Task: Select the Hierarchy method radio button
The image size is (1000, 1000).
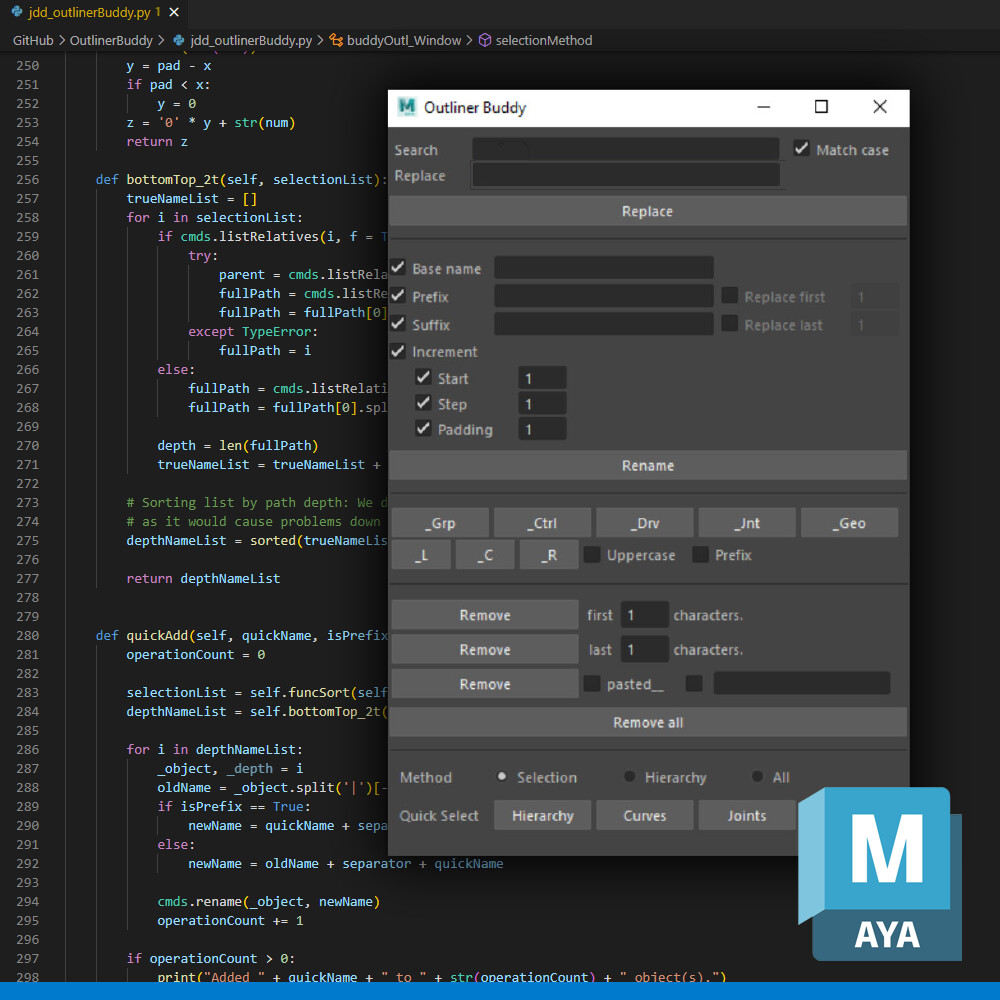Action: (x=630, y=777)
